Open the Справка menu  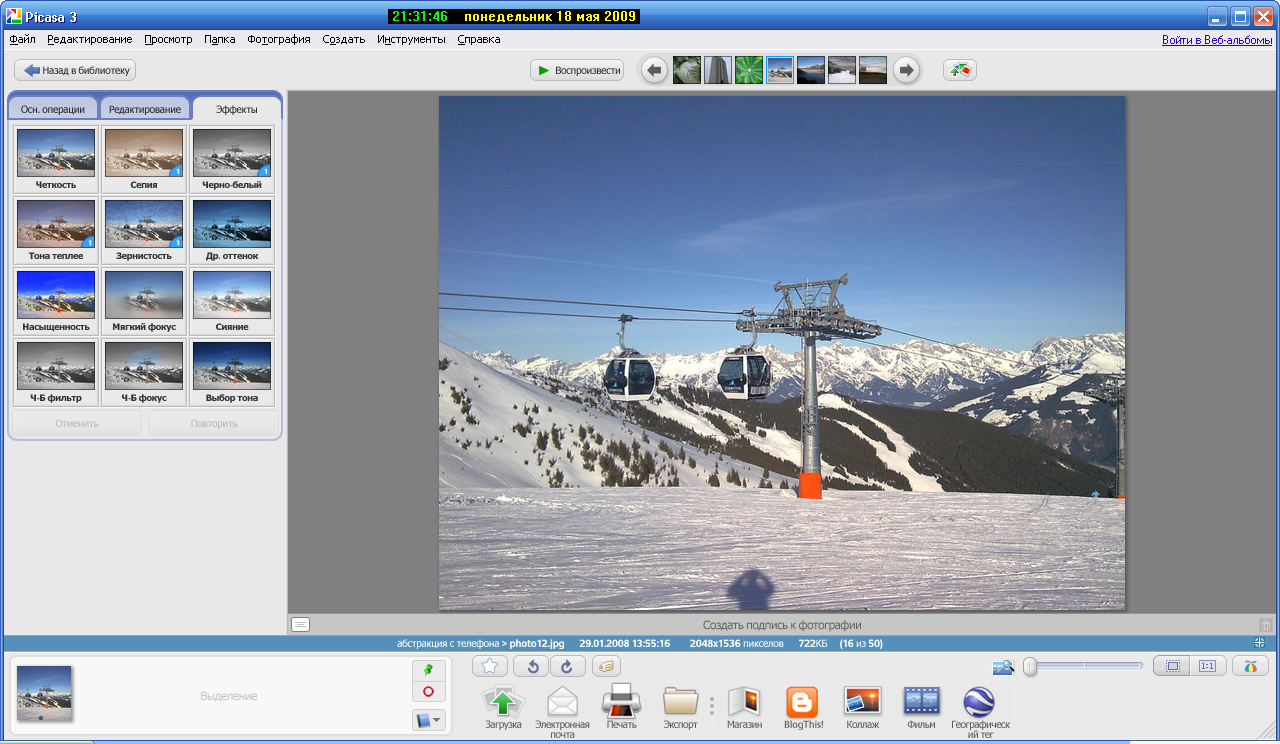click(479, 40)
